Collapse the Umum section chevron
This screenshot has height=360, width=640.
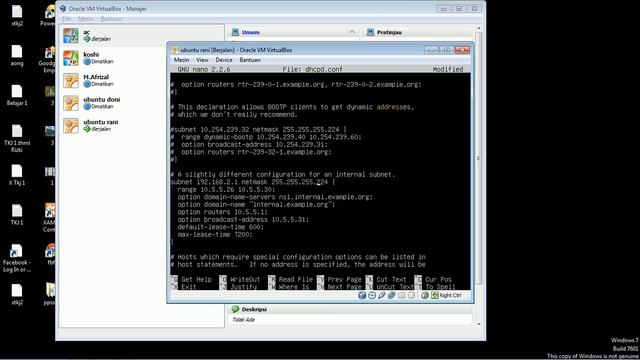pos(352,32)
